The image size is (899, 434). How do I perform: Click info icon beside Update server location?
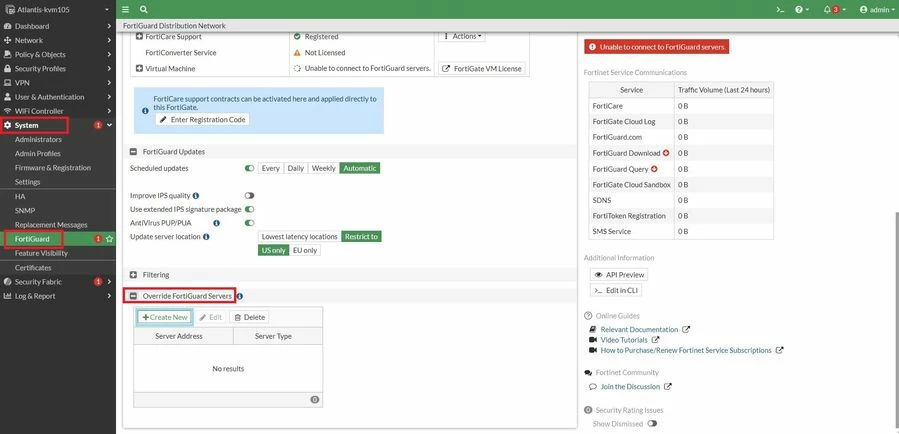coord(206,236)
